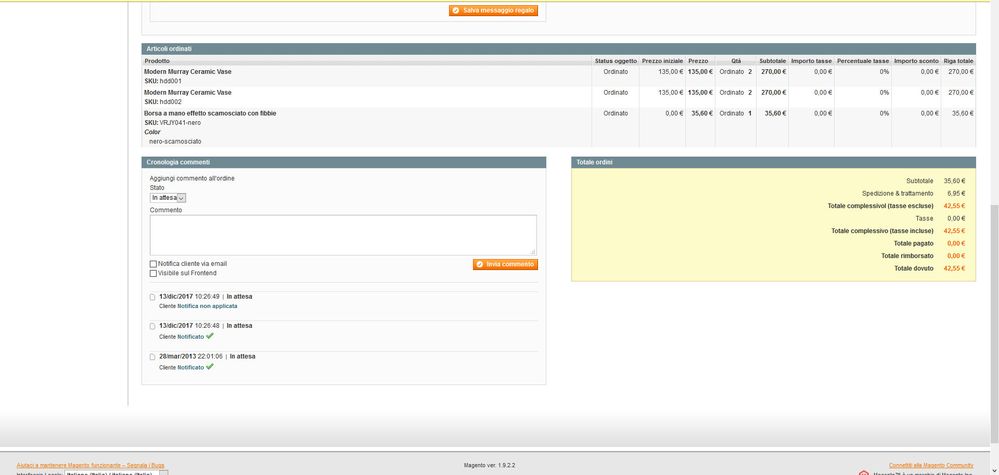Click the Salva messaggio regalo button
Viewport: 999px width, 475px height.
[x=493, y=10]
